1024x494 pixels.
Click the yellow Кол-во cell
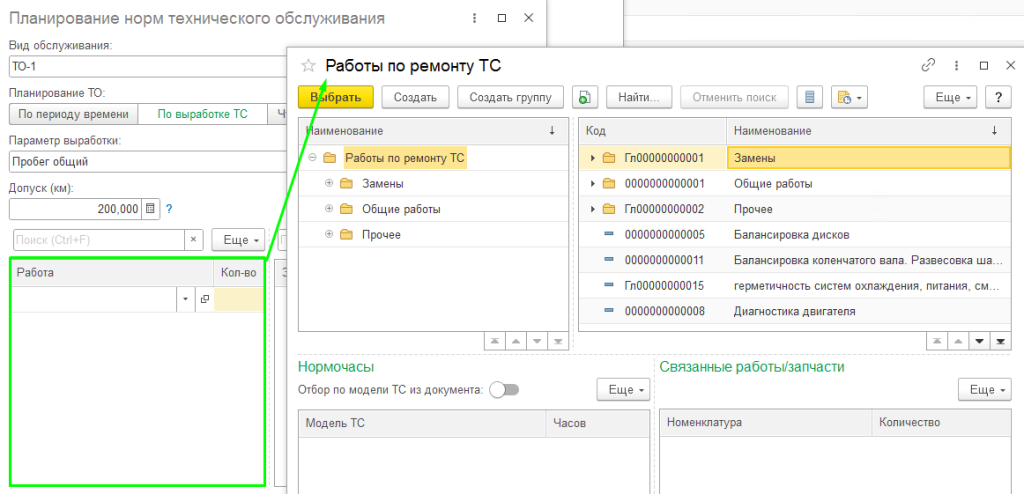pos(239,299)
